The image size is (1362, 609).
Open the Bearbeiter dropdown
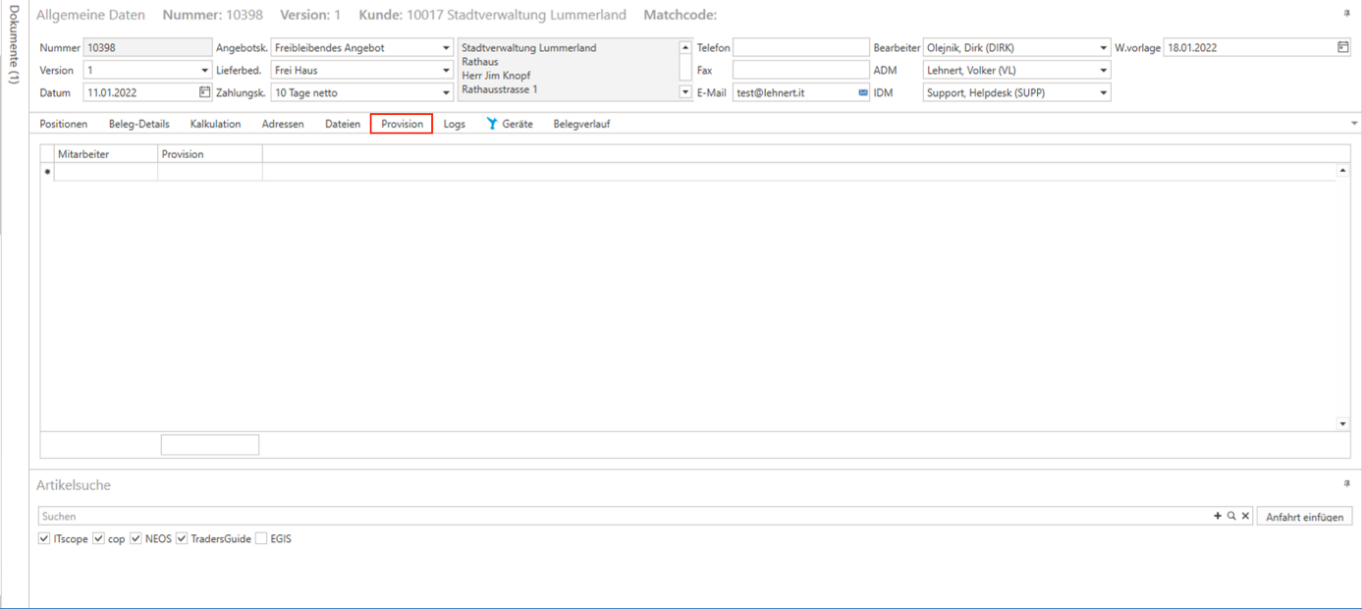(x=1104, y=48)
